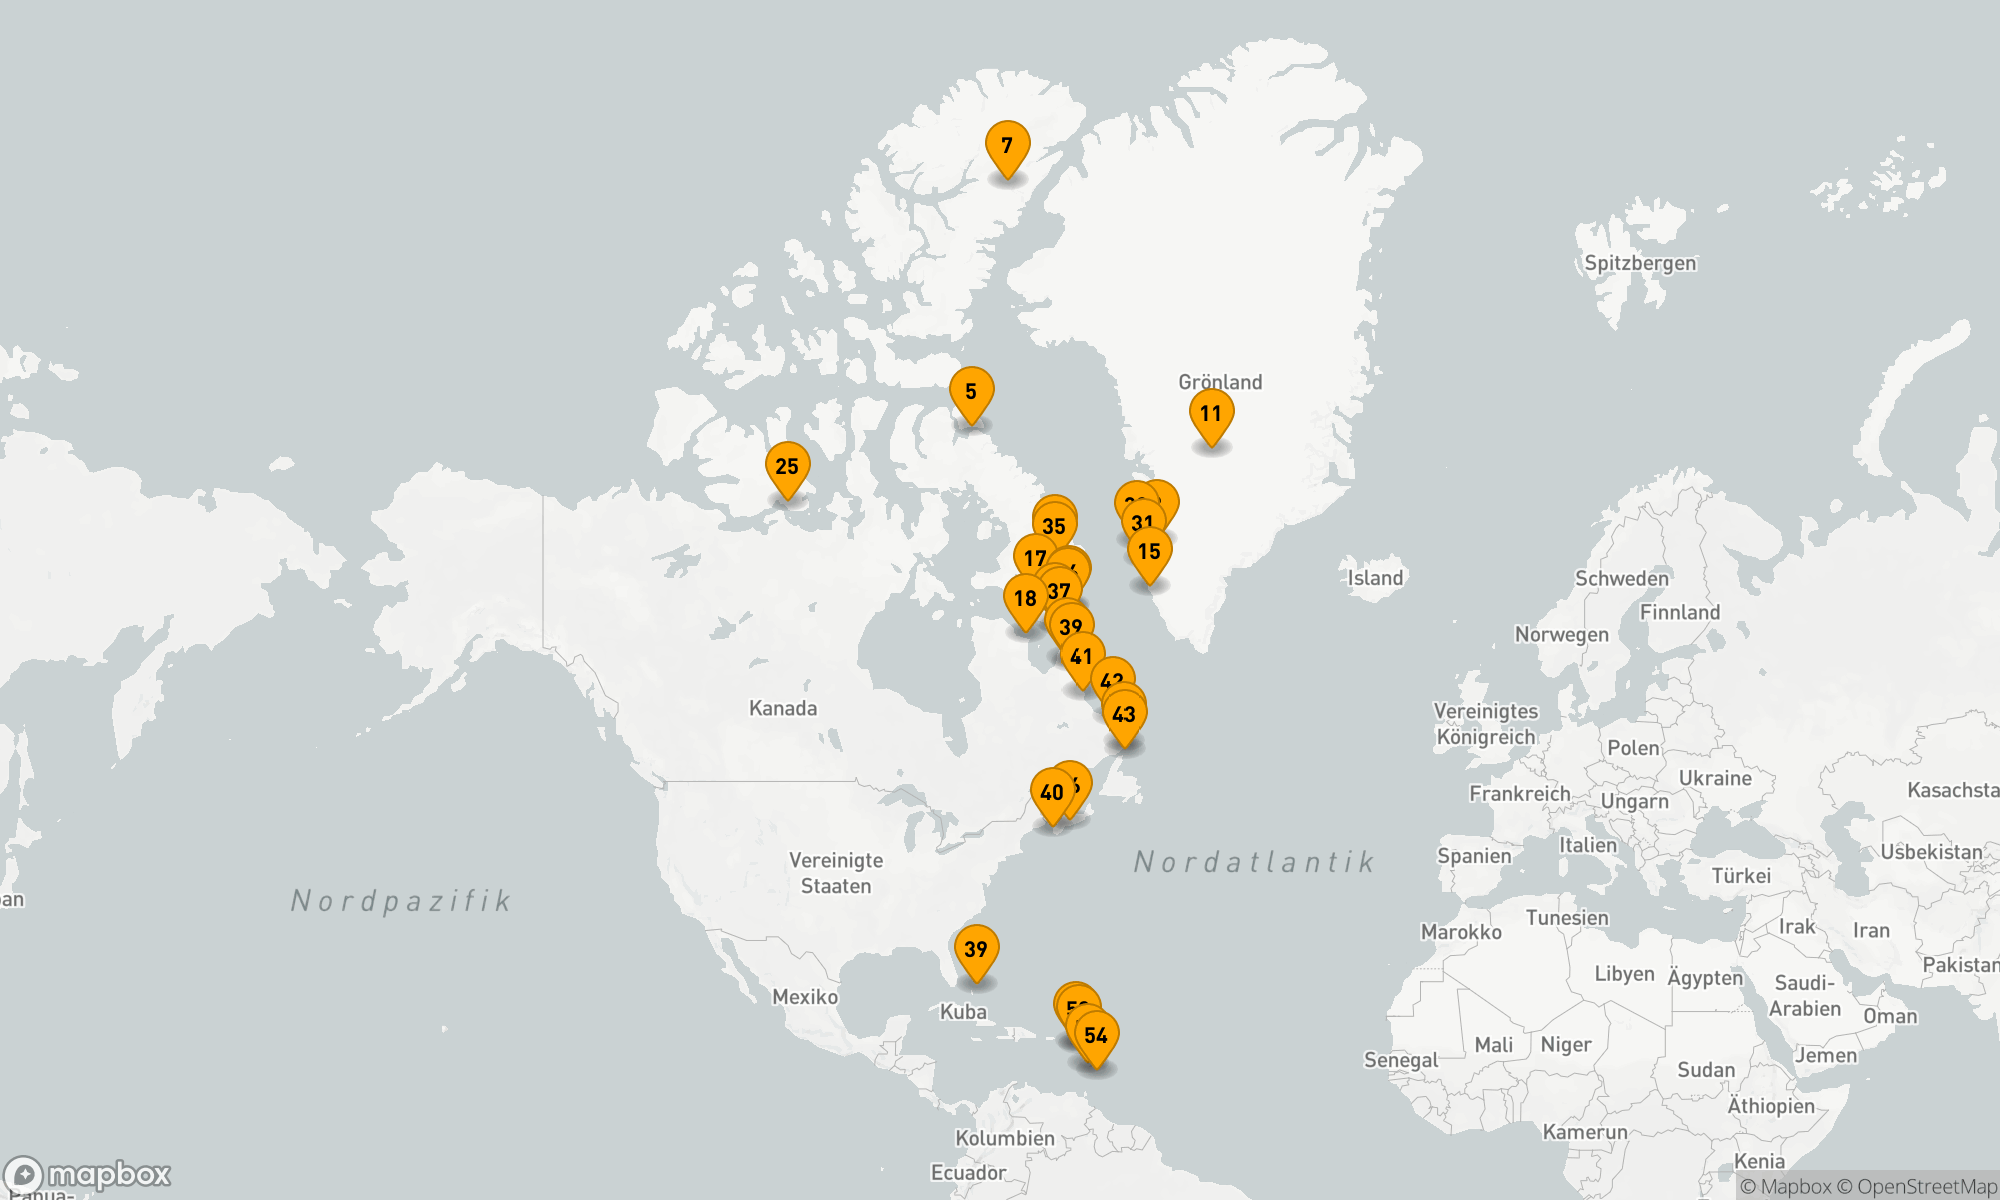Screen dimensions: 2000x1200
Task: Click the marker numbered 41
Action: (x=1082, y=657)
